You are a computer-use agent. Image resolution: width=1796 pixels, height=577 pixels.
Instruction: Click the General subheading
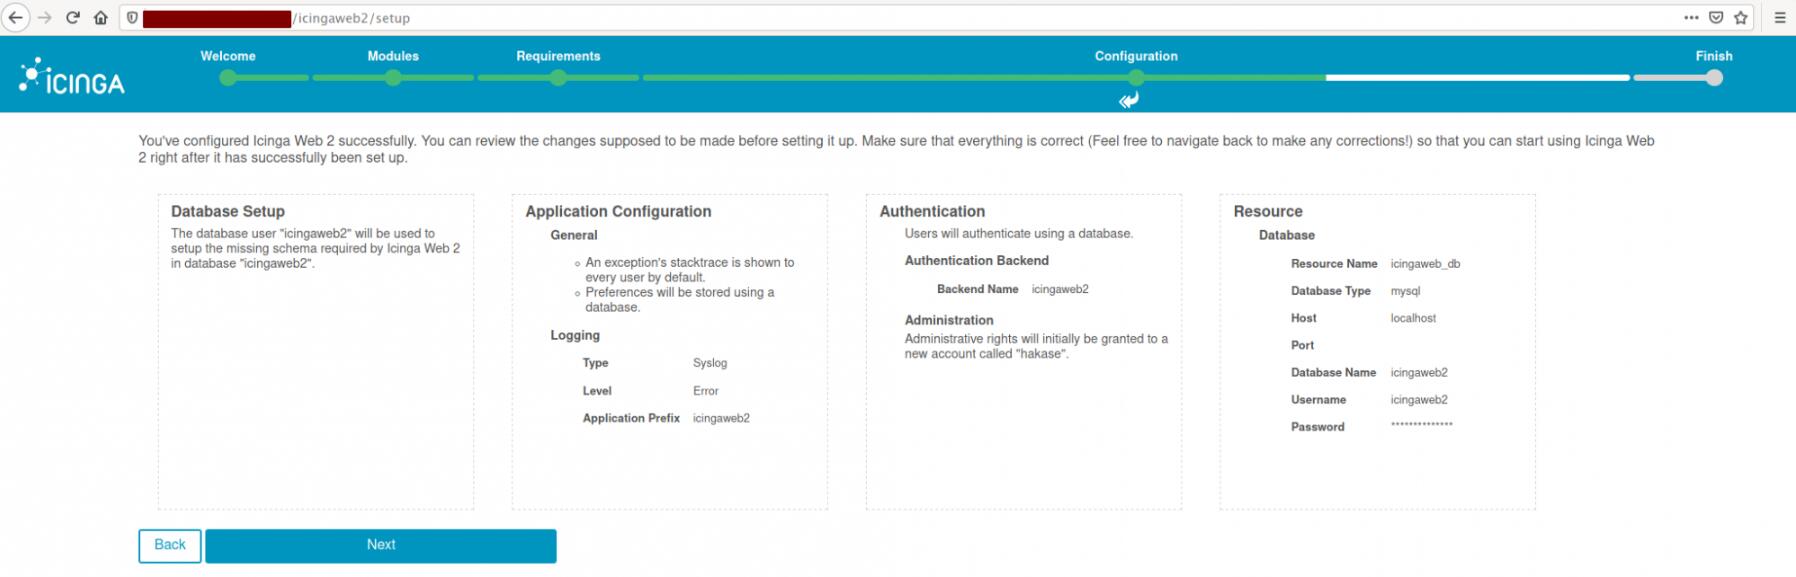pyautogui.click(x=574, y=235)
